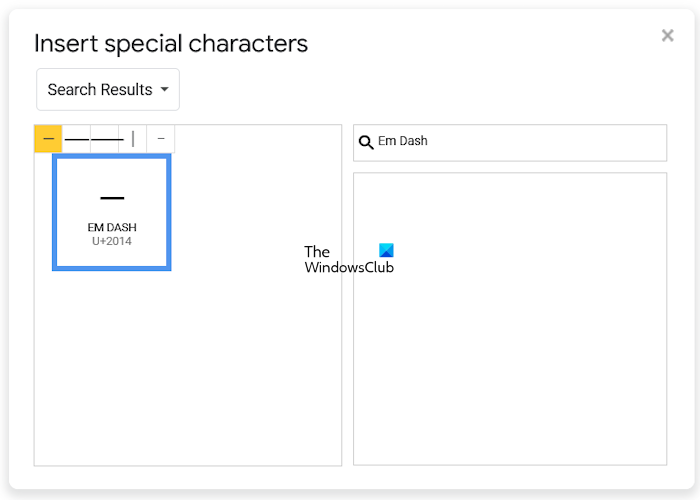Open the Search Results dropdown
Screen dimensions: 700x500
pyautogui.click(x=107, y=90)
